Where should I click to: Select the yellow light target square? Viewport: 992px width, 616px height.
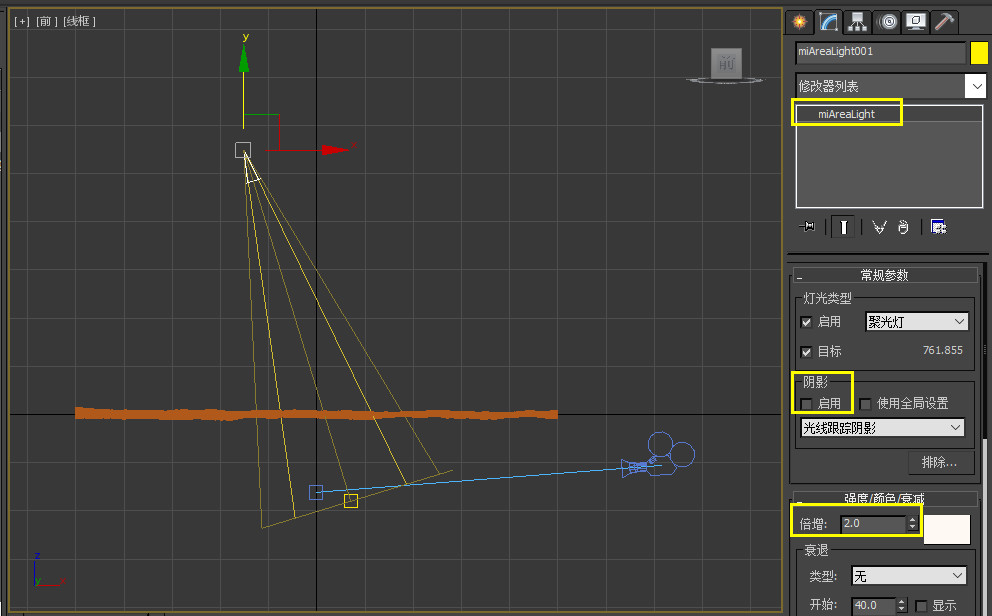point(351,501)
